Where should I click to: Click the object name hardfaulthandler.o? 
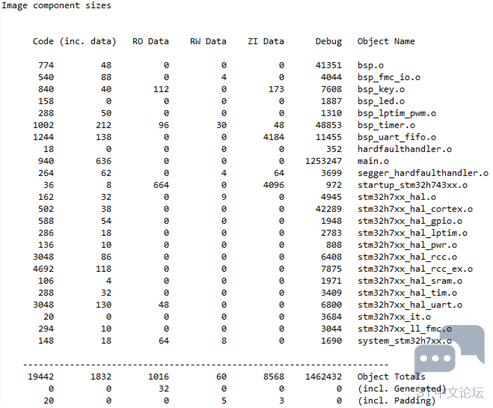[x=405, y=149]
